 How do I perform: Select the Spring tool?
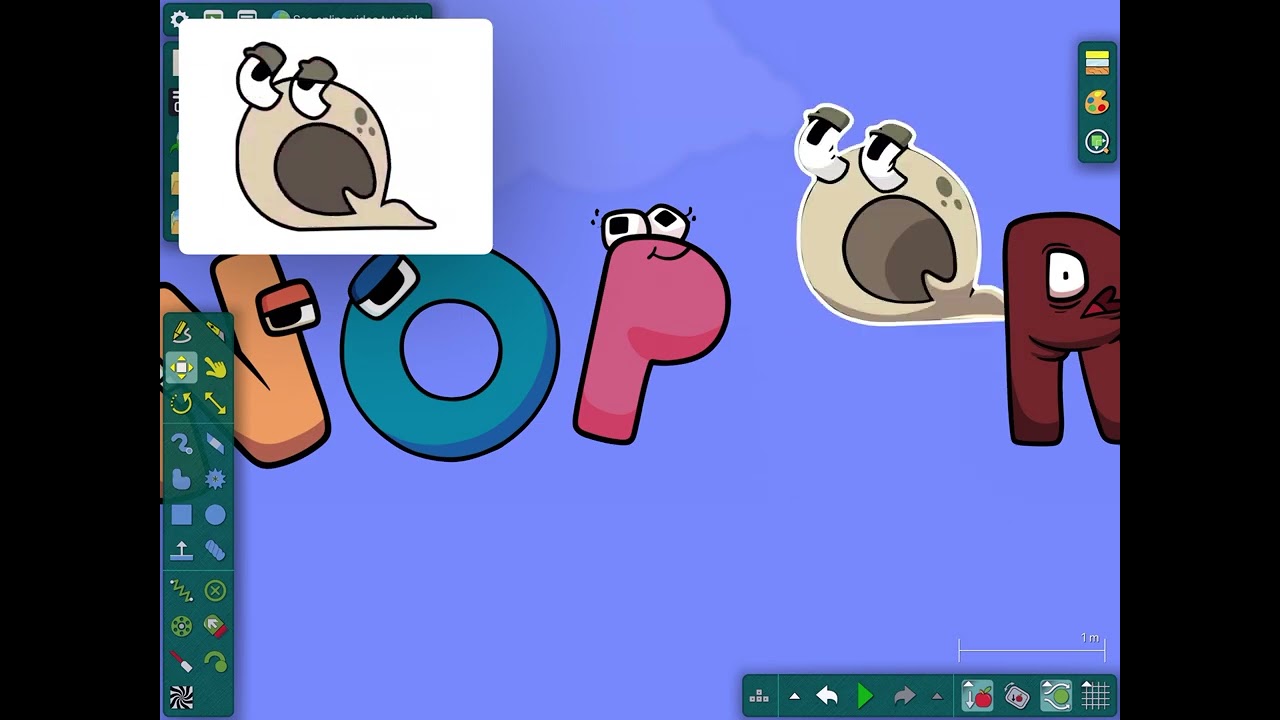pyautogui.click(x=181, y=591)
